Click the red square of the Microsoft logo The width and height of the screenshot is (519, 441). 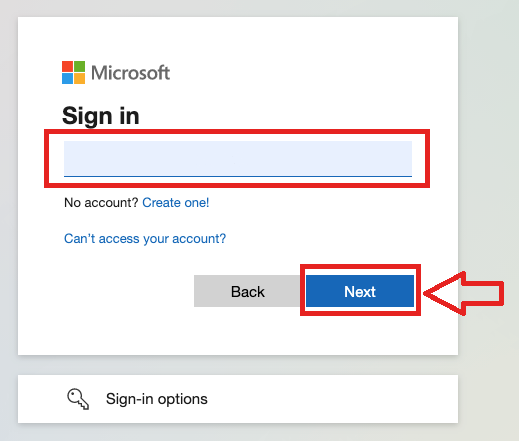[67, 66]
